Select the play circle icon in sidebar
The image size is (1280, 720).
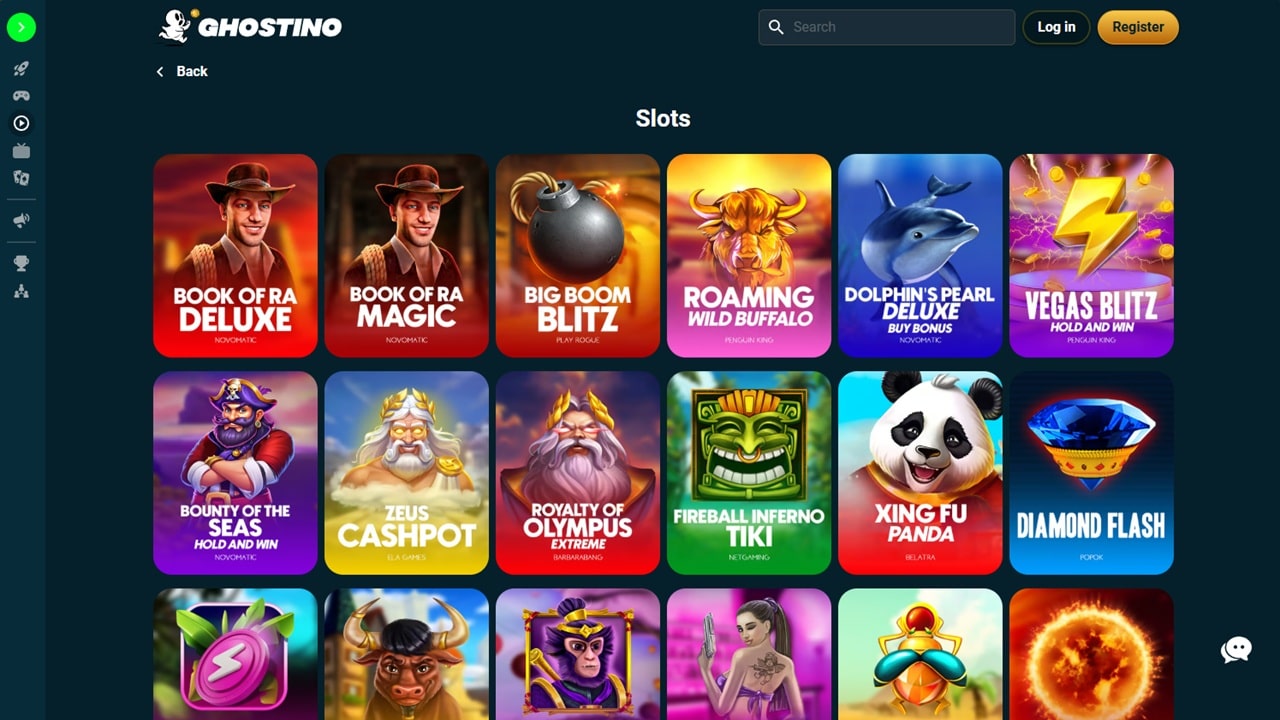tap(21, 123)
